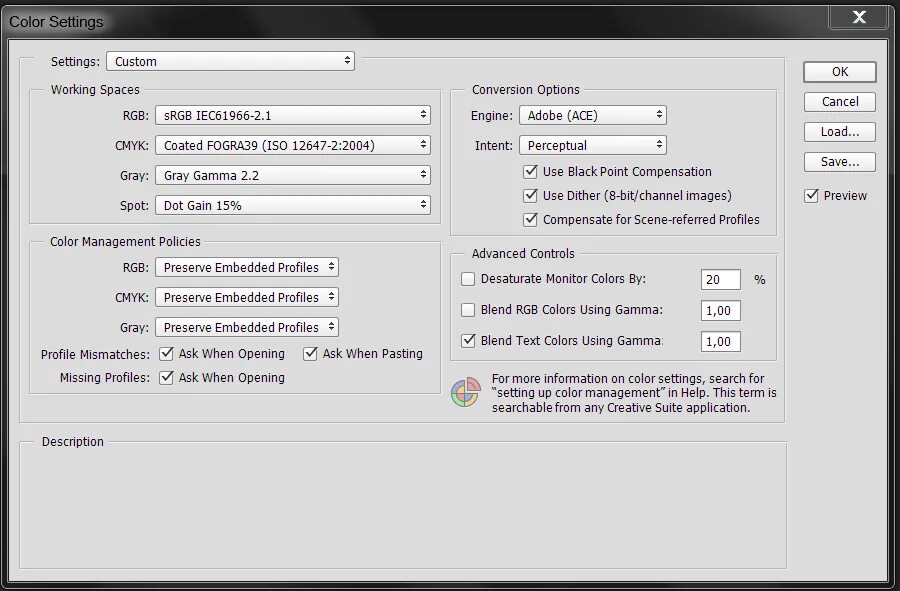Enable Desaturate Monitor Colors By checkbox
Viewport: 900px width, 591px height.
(x=468, y=279)
